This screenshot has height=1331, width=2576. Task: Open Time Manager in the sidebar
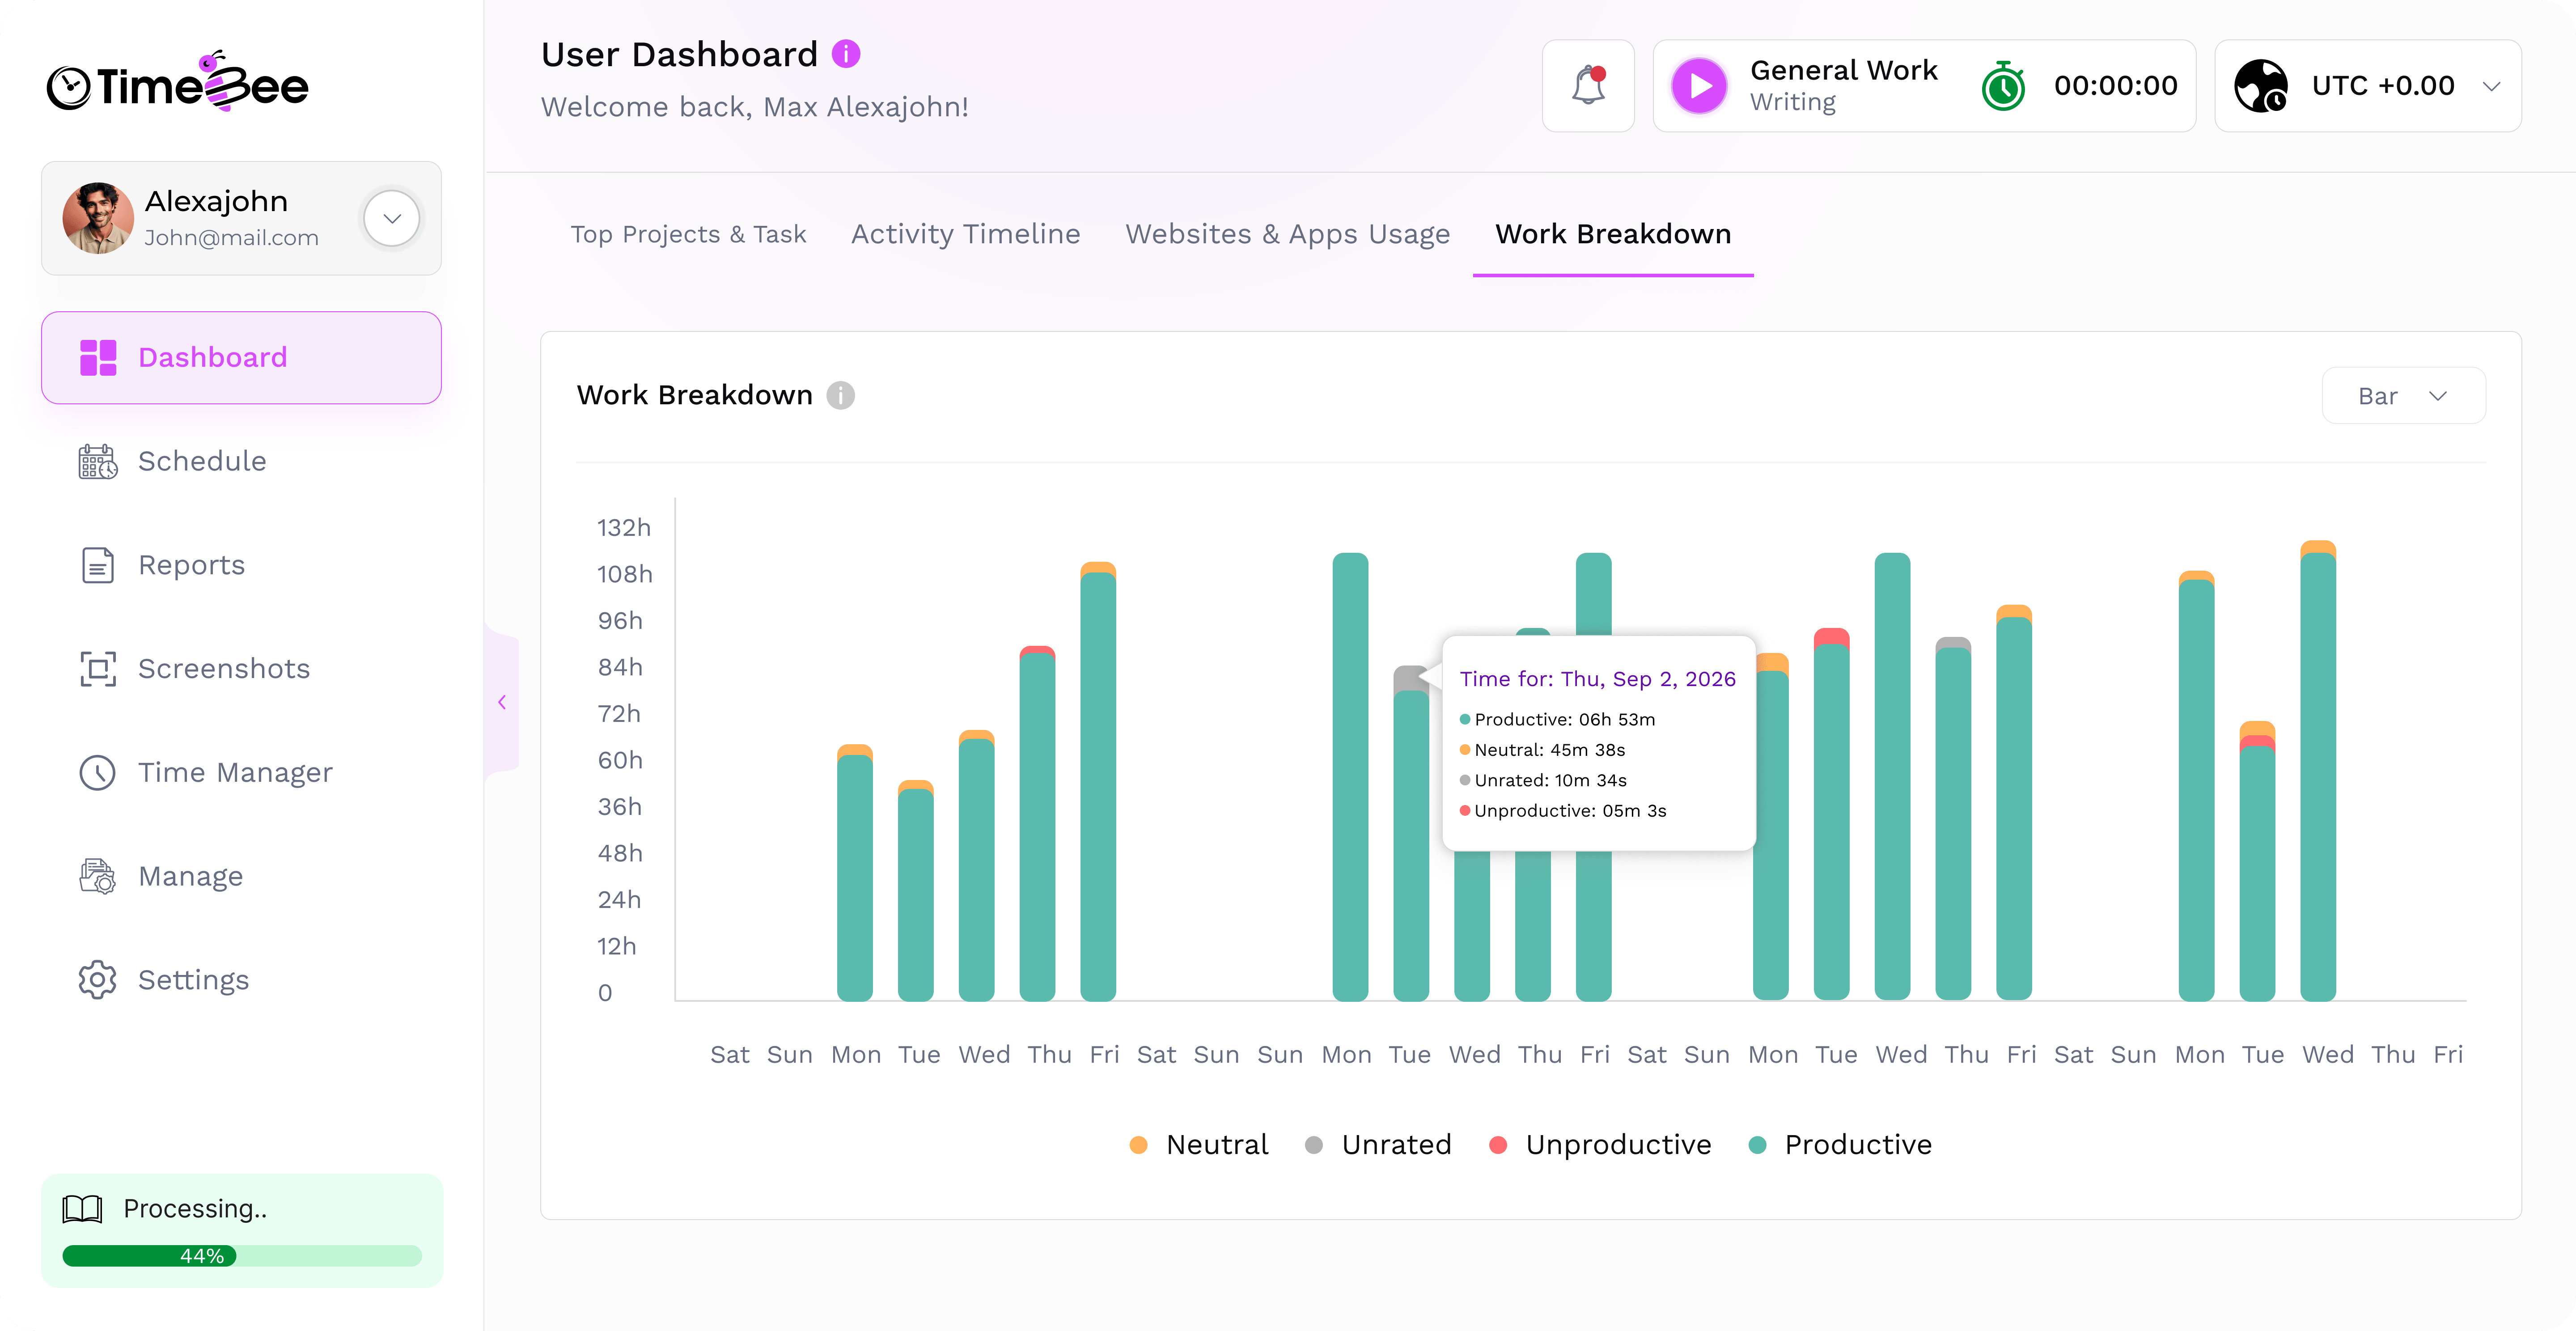(241, 773)
